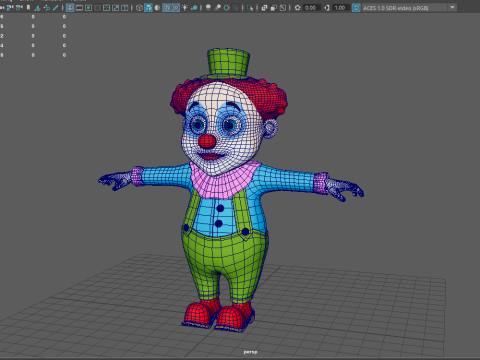Enable Screen Space Ambient Occlusion icon
This screenshot has height=360, width=480.
pyautogui.click(x=208, y=8)
